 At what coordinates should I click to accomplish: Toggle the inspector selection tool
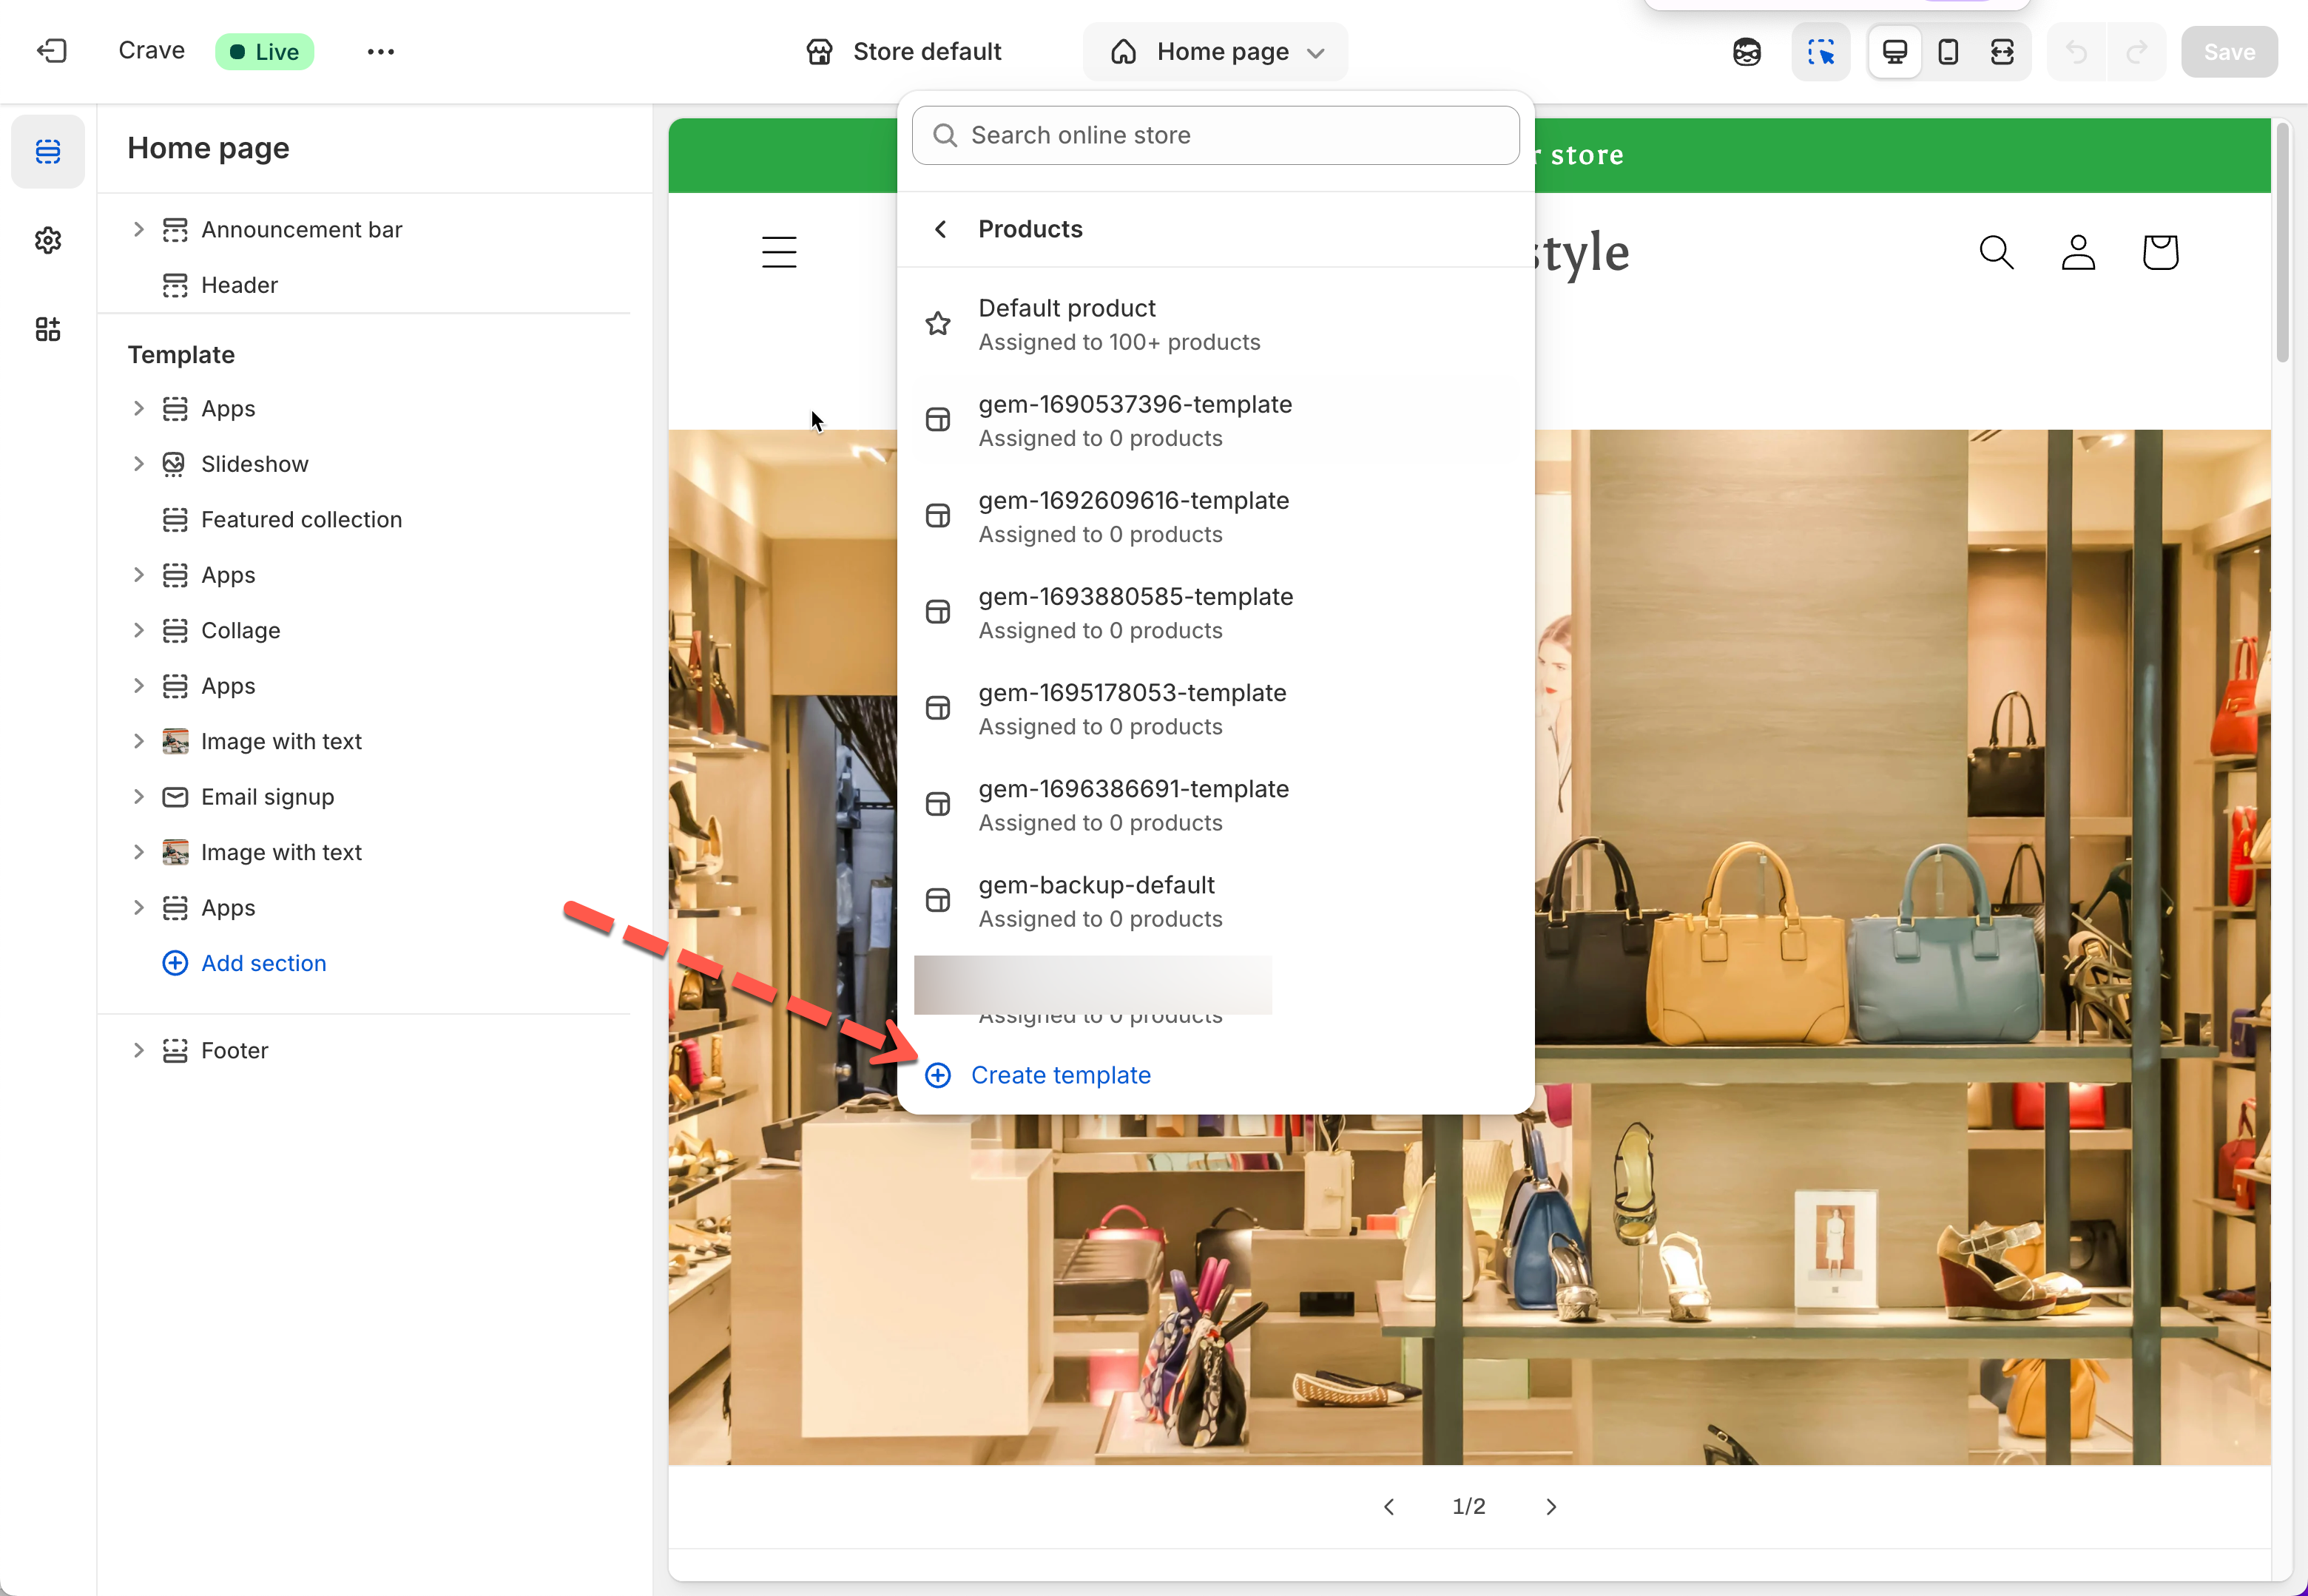point(1820,52)
